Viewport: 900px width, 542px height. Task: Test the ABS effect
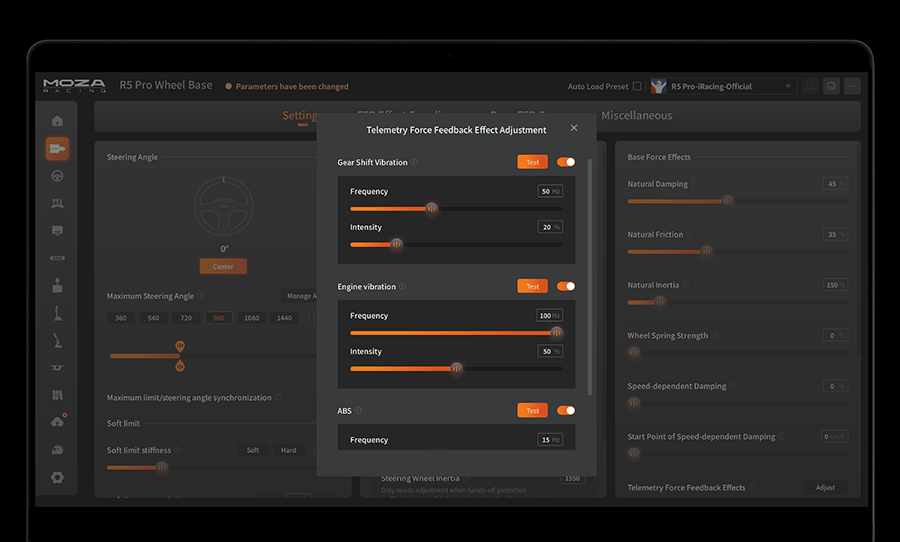coord(533,410)
